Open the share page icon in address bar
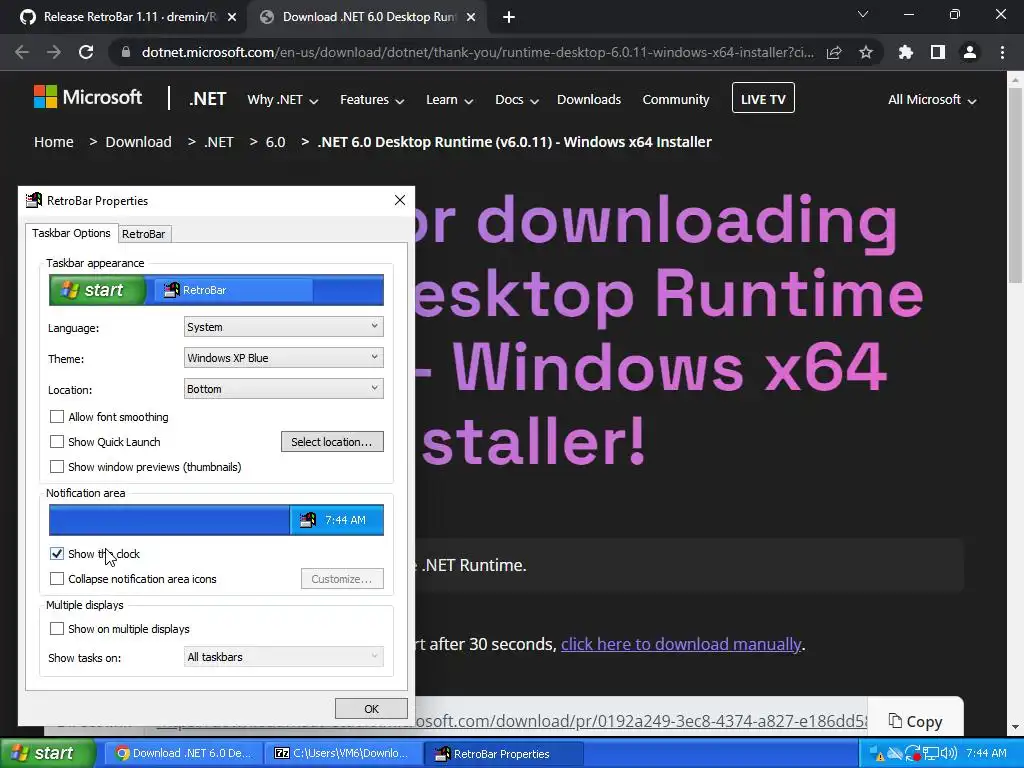The height and width of the screenshot is (768, 1024). coord(834,52)
